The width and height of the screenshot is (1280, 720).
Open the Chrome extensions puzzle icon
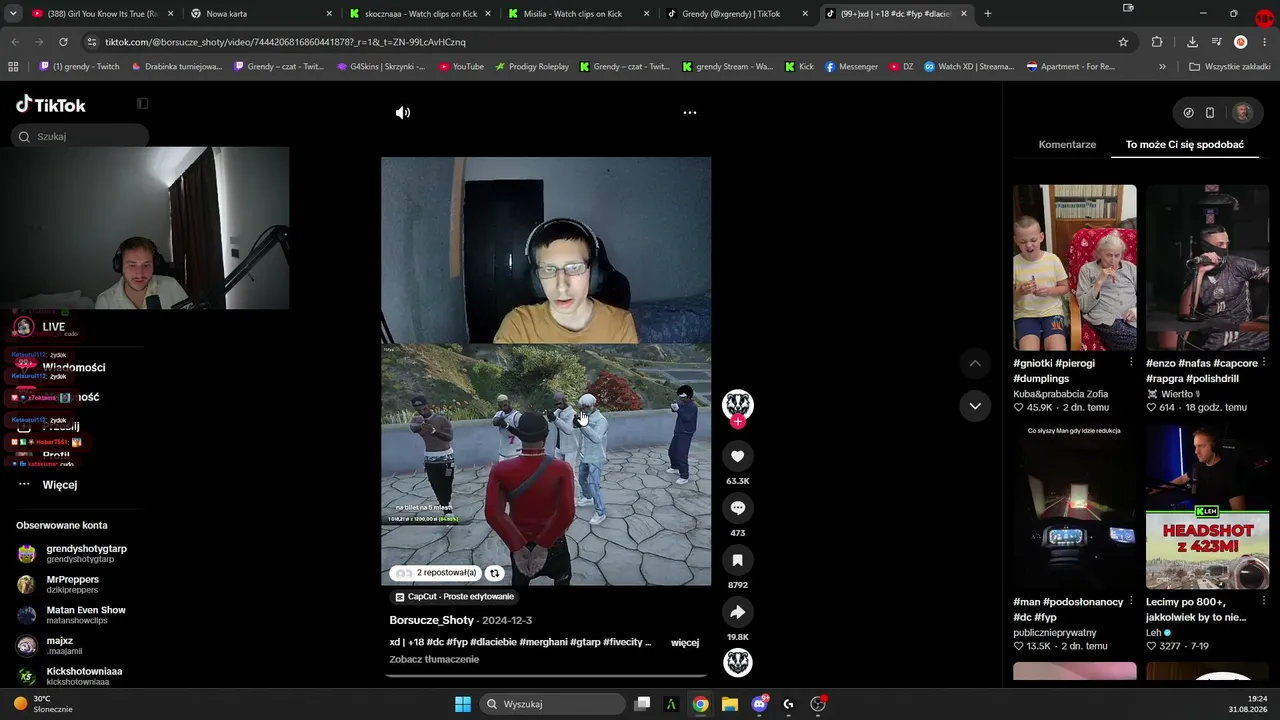tap(1157, 42)
